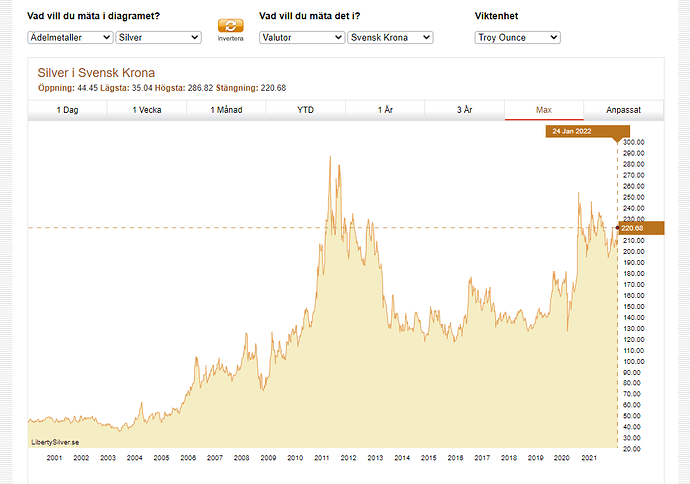Image resolution: width=690 pixels, height=484 pixels.
Task: Open the Anpassat custom range tab
Action: tap(623, 110)
